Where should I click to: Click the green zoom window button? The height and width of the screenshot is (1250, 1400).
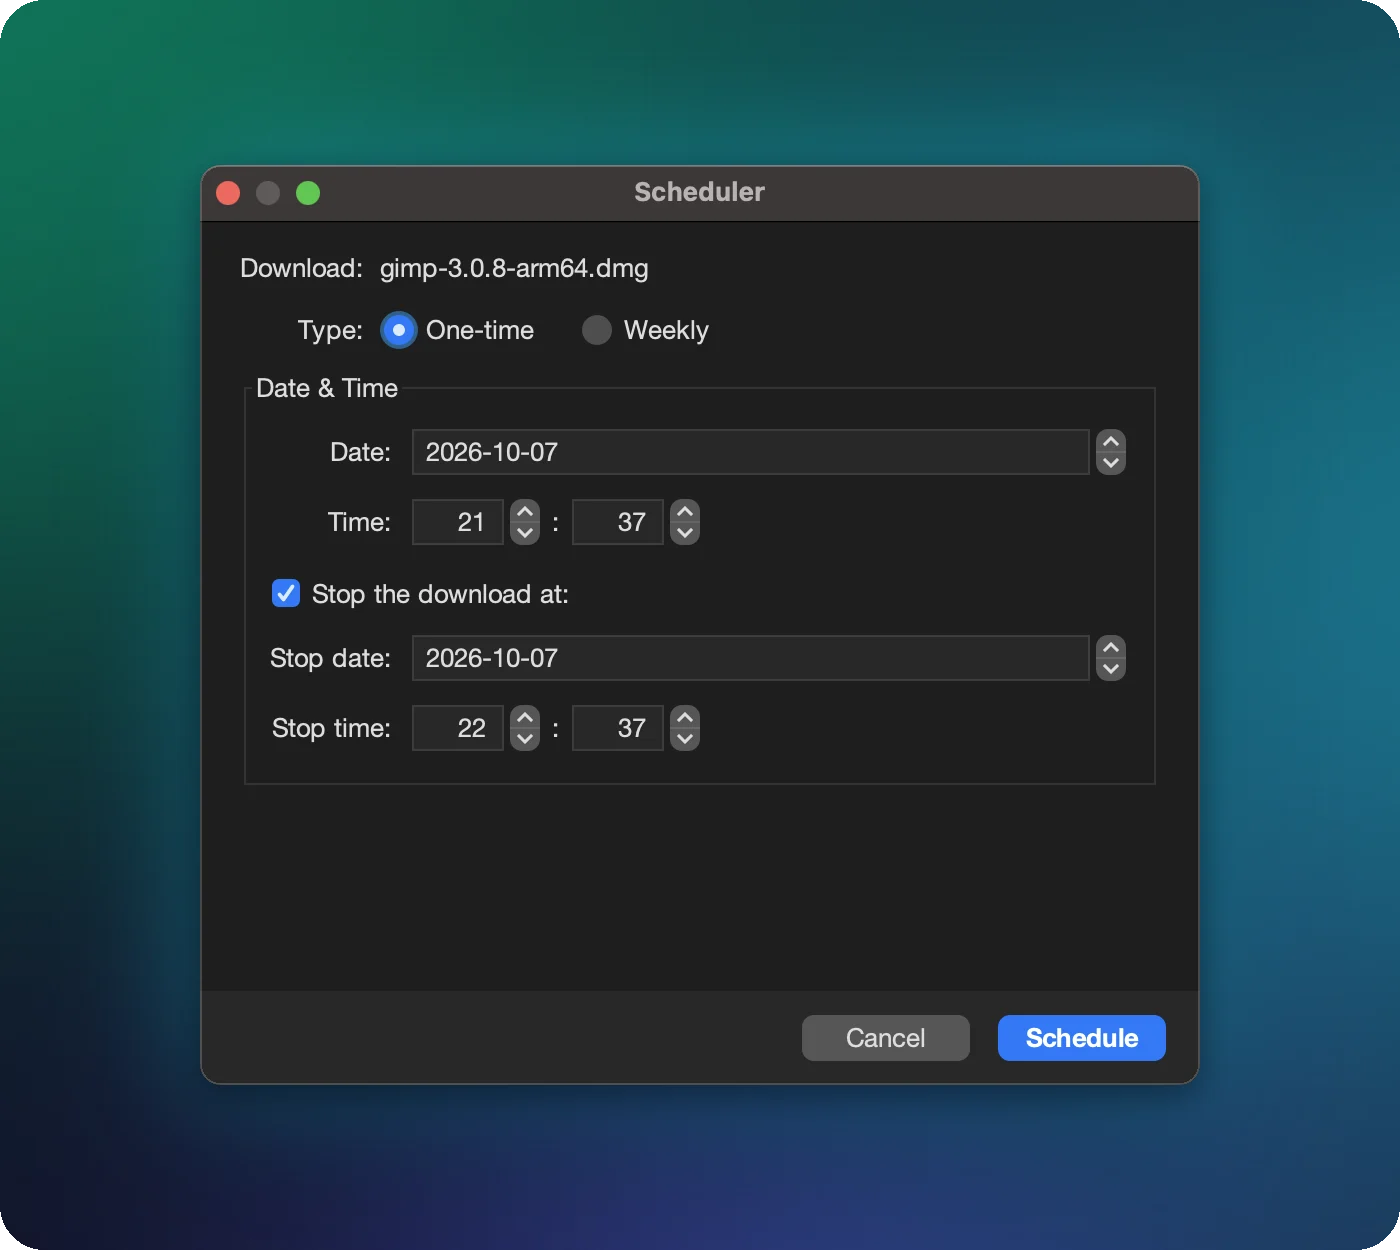point(308,193)
